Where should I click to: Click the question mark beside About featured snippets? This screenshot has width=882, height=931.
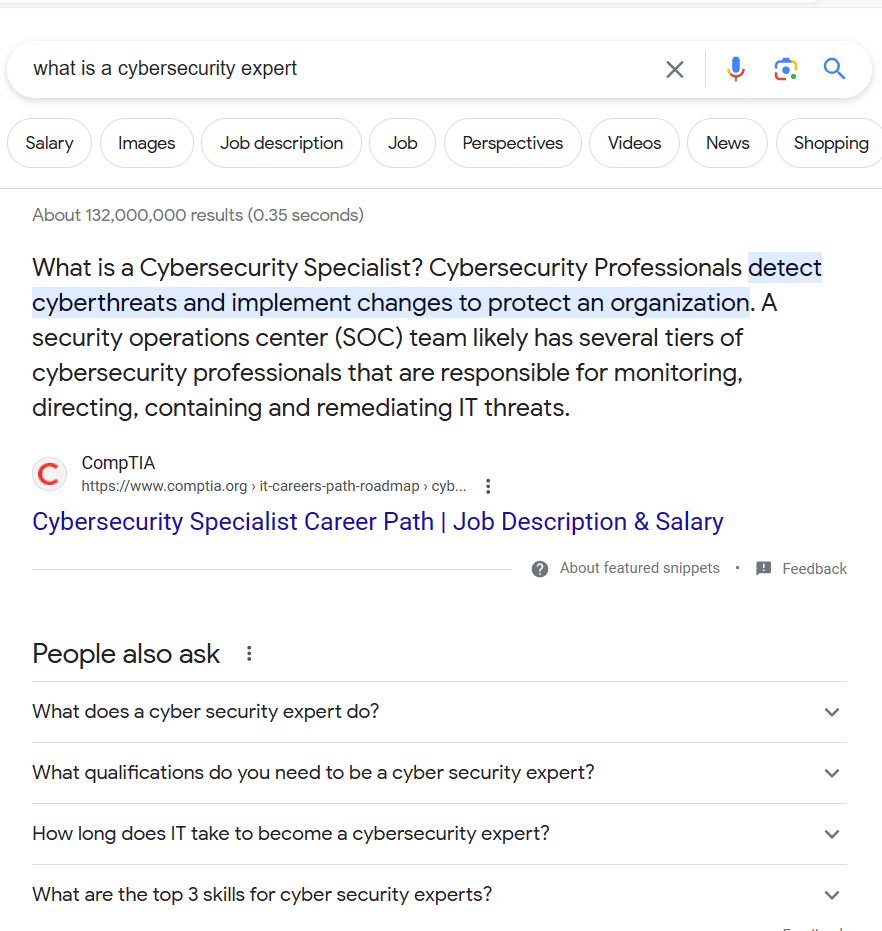(539, 568)
